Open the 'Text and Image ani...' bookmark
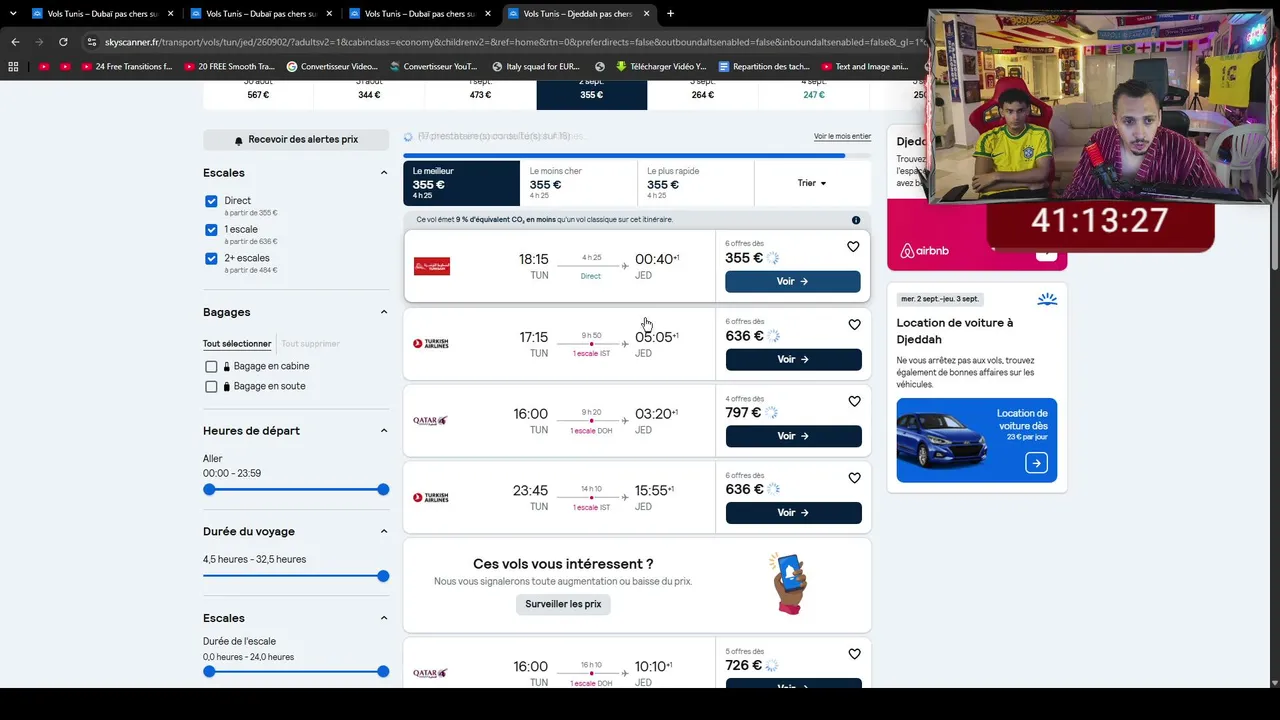The image size is (1280, 720). (864, 67)
